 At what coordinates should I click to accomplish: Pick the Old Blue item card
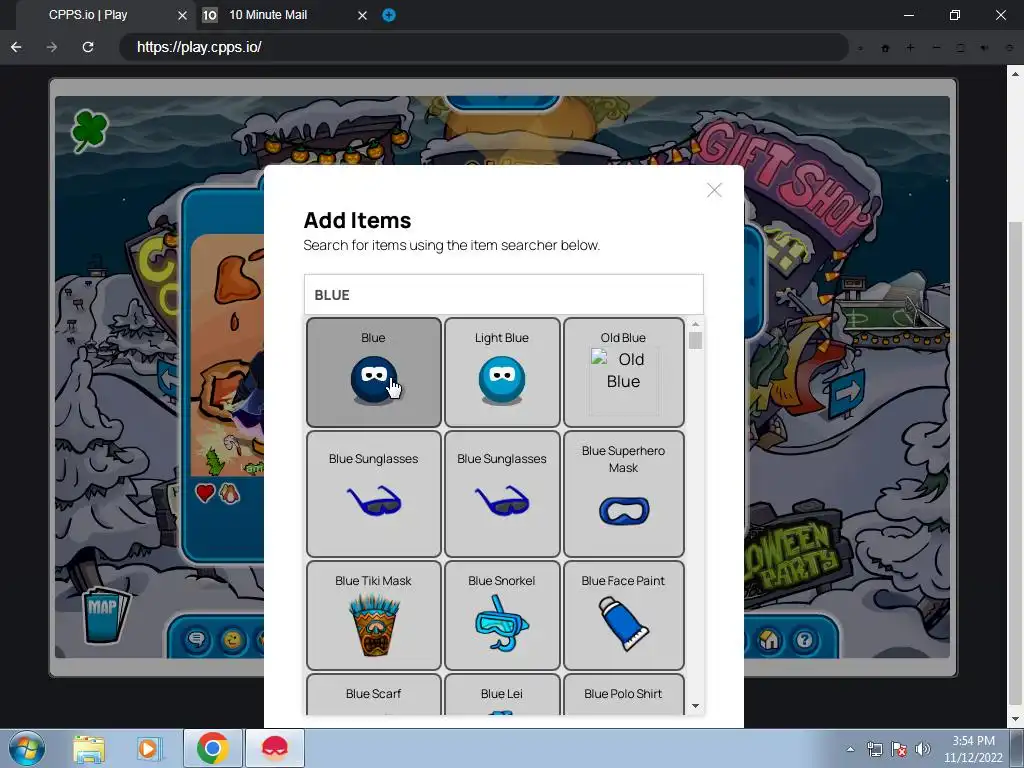pos(623,372)
